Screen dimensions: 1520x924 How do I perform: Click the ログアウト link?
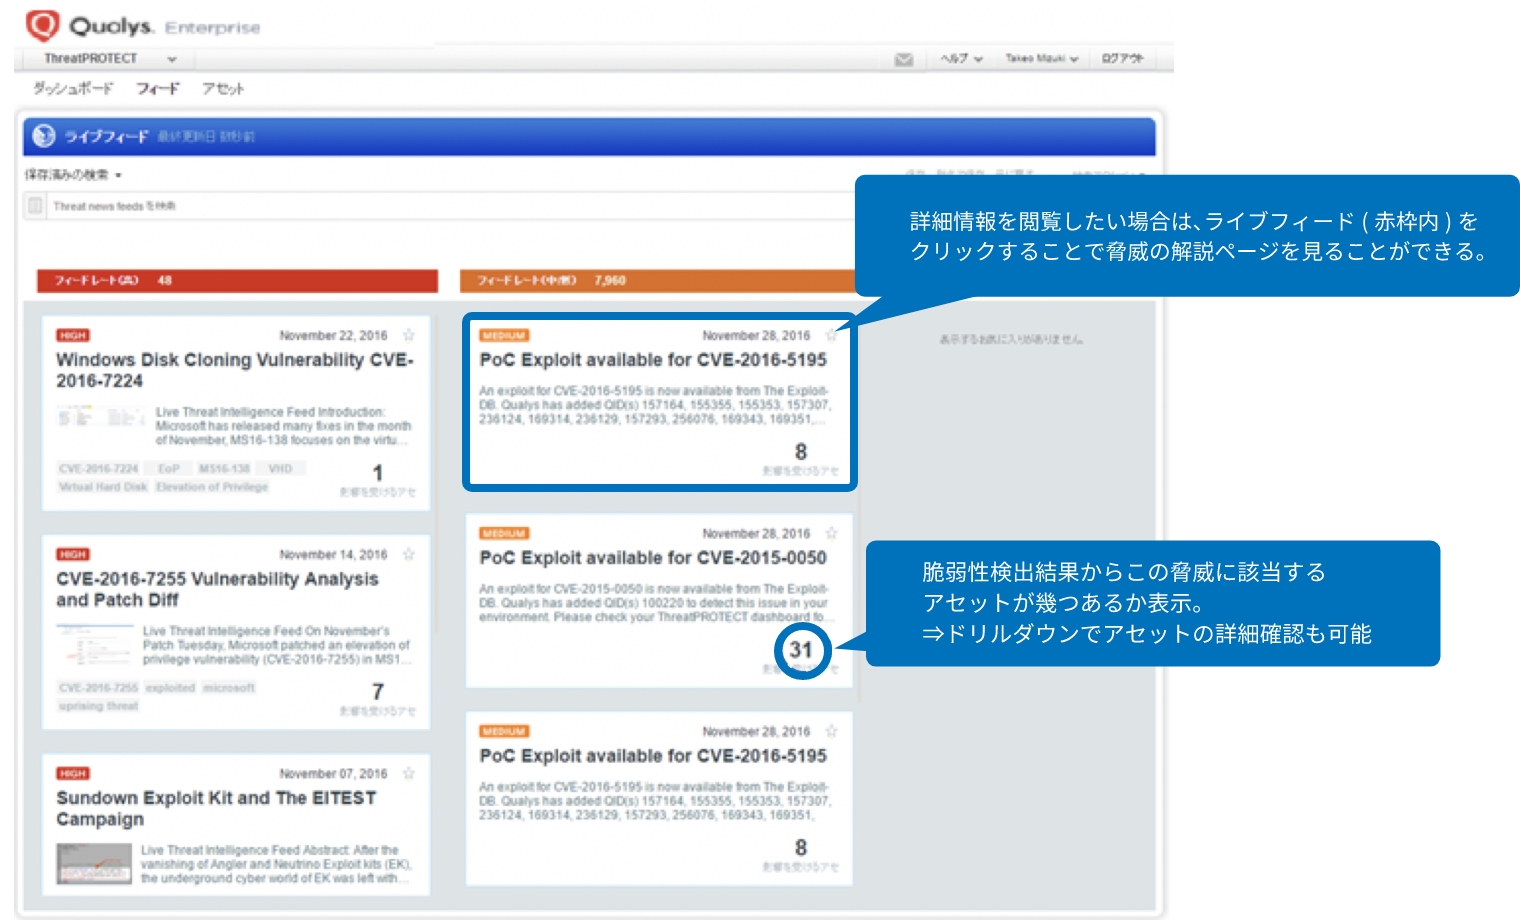tap(1122, 59)
